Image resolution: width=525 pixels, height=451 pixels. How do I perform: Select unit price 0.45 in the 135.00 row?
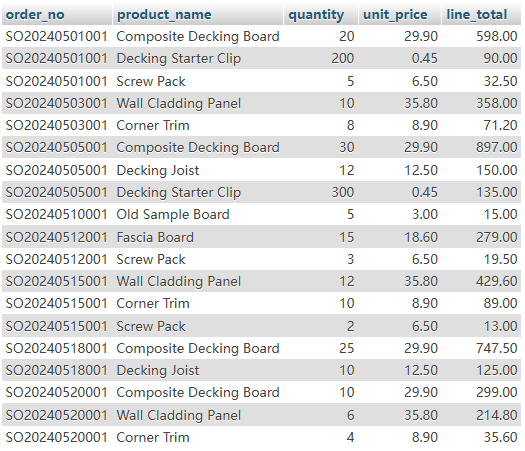pyautogui.click(x=425, y=192)
